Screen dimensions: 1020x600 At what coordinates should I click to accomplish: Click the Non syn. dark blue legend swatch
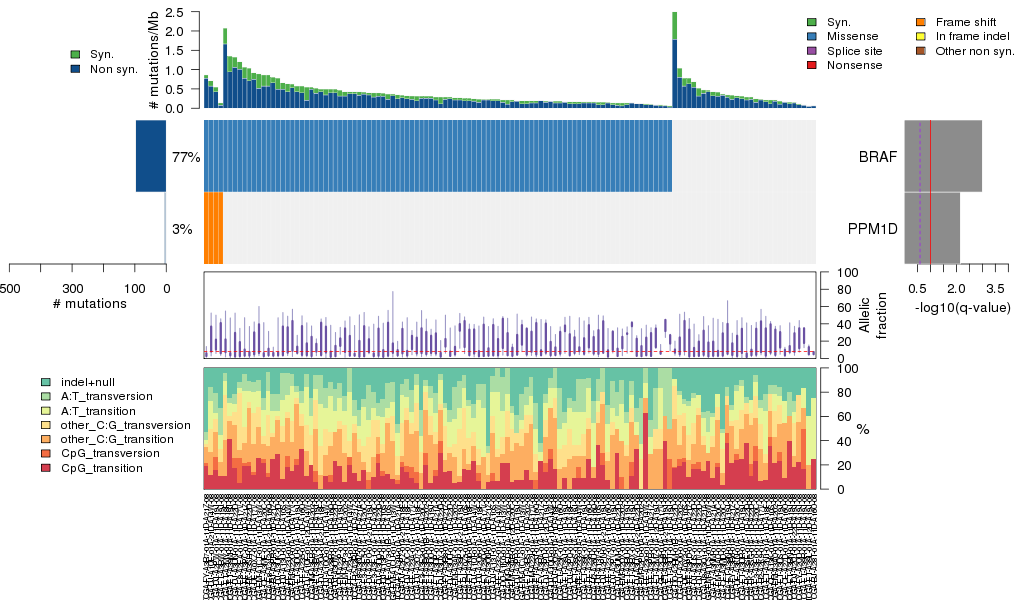(76, 69)
